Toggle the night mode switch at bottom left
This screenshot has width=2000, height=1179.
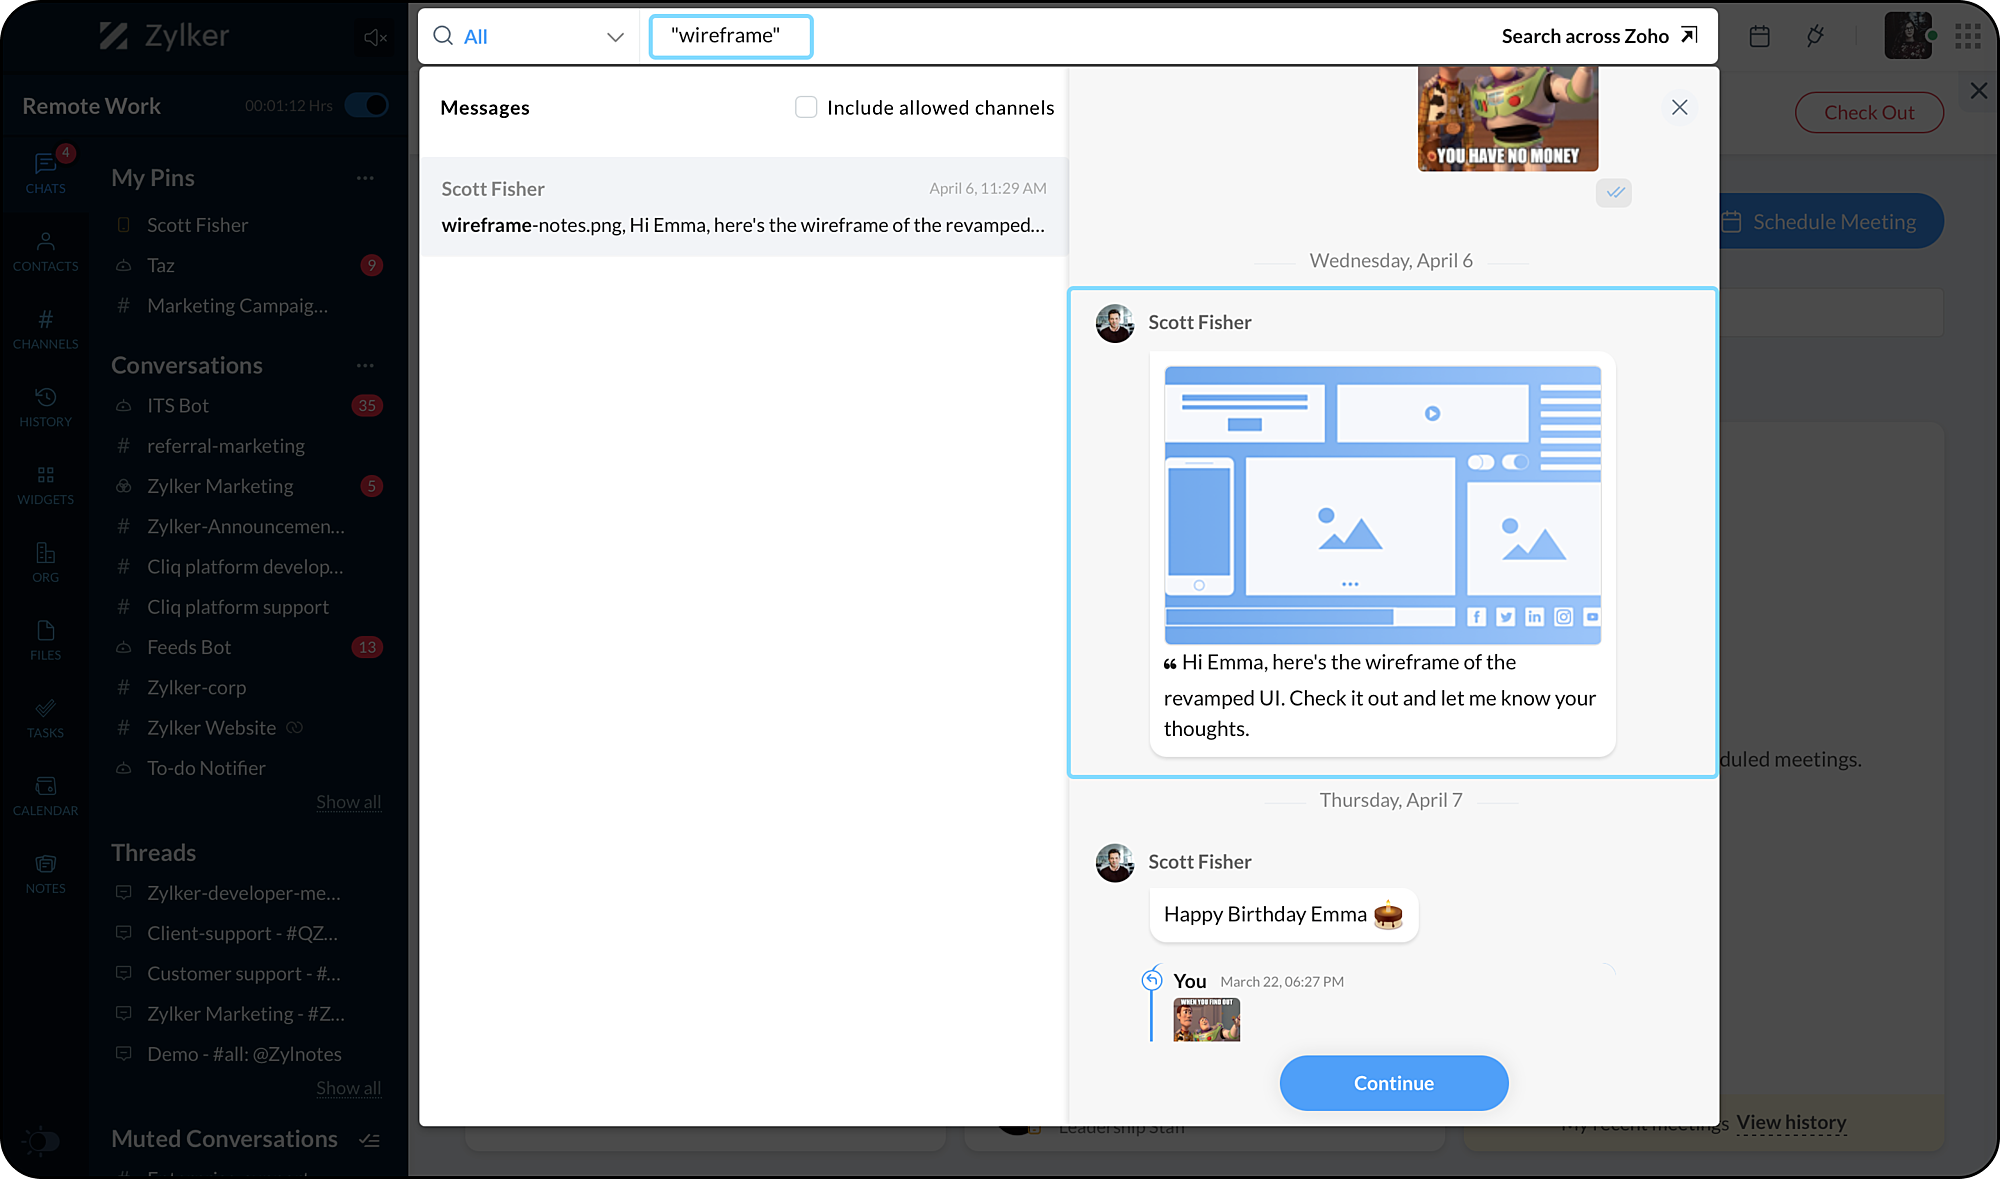click(x=42, y=1140)
